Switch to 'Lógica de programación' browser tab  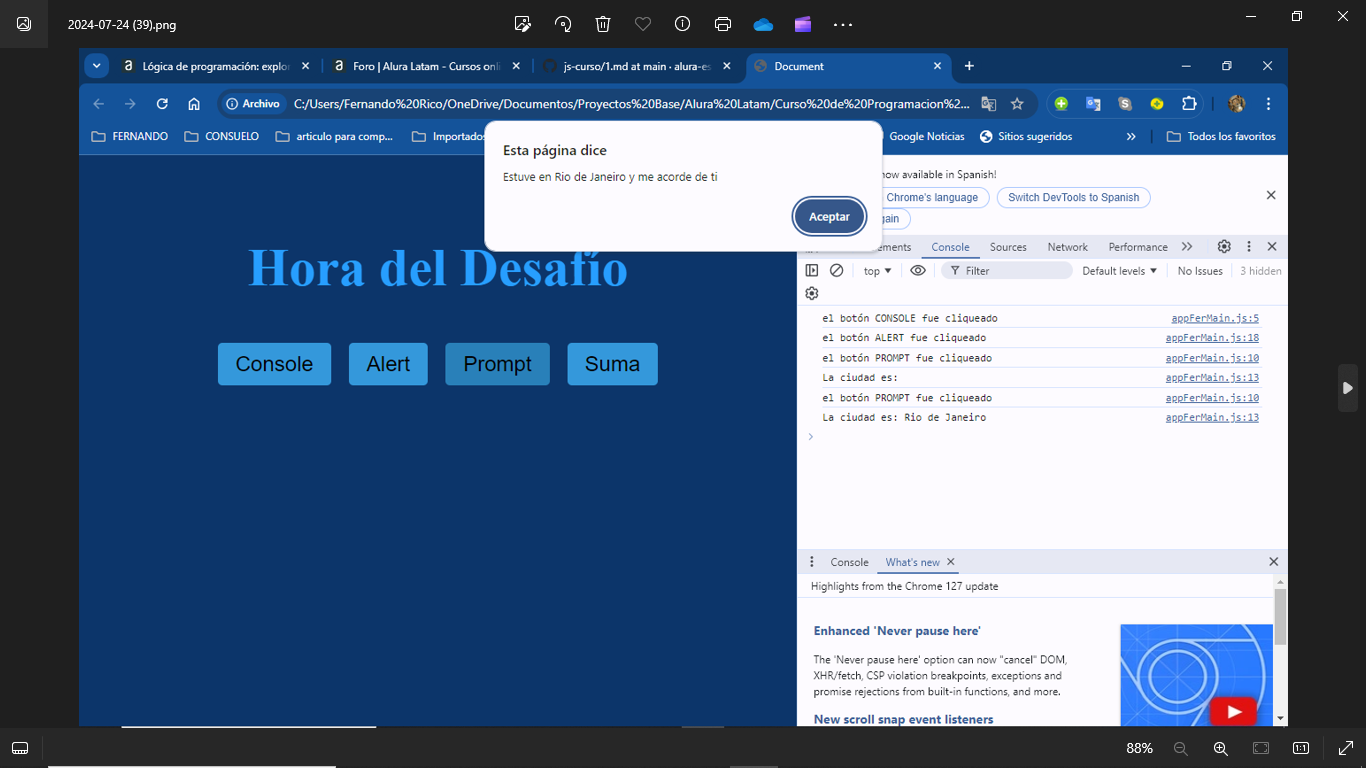216,66
